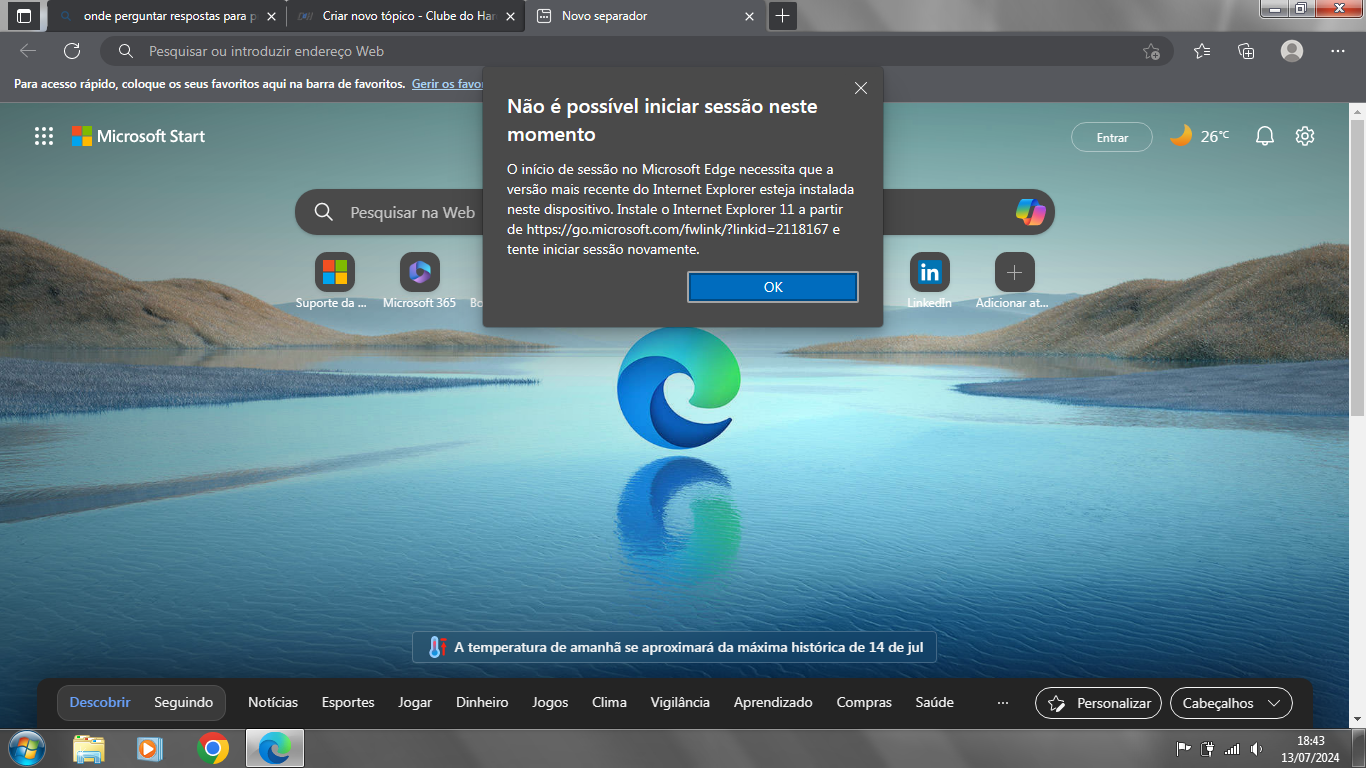Viewport: 1366px width, 768px height.
Task: Open the Windows Start menu
Action: [x=25, y=748]
